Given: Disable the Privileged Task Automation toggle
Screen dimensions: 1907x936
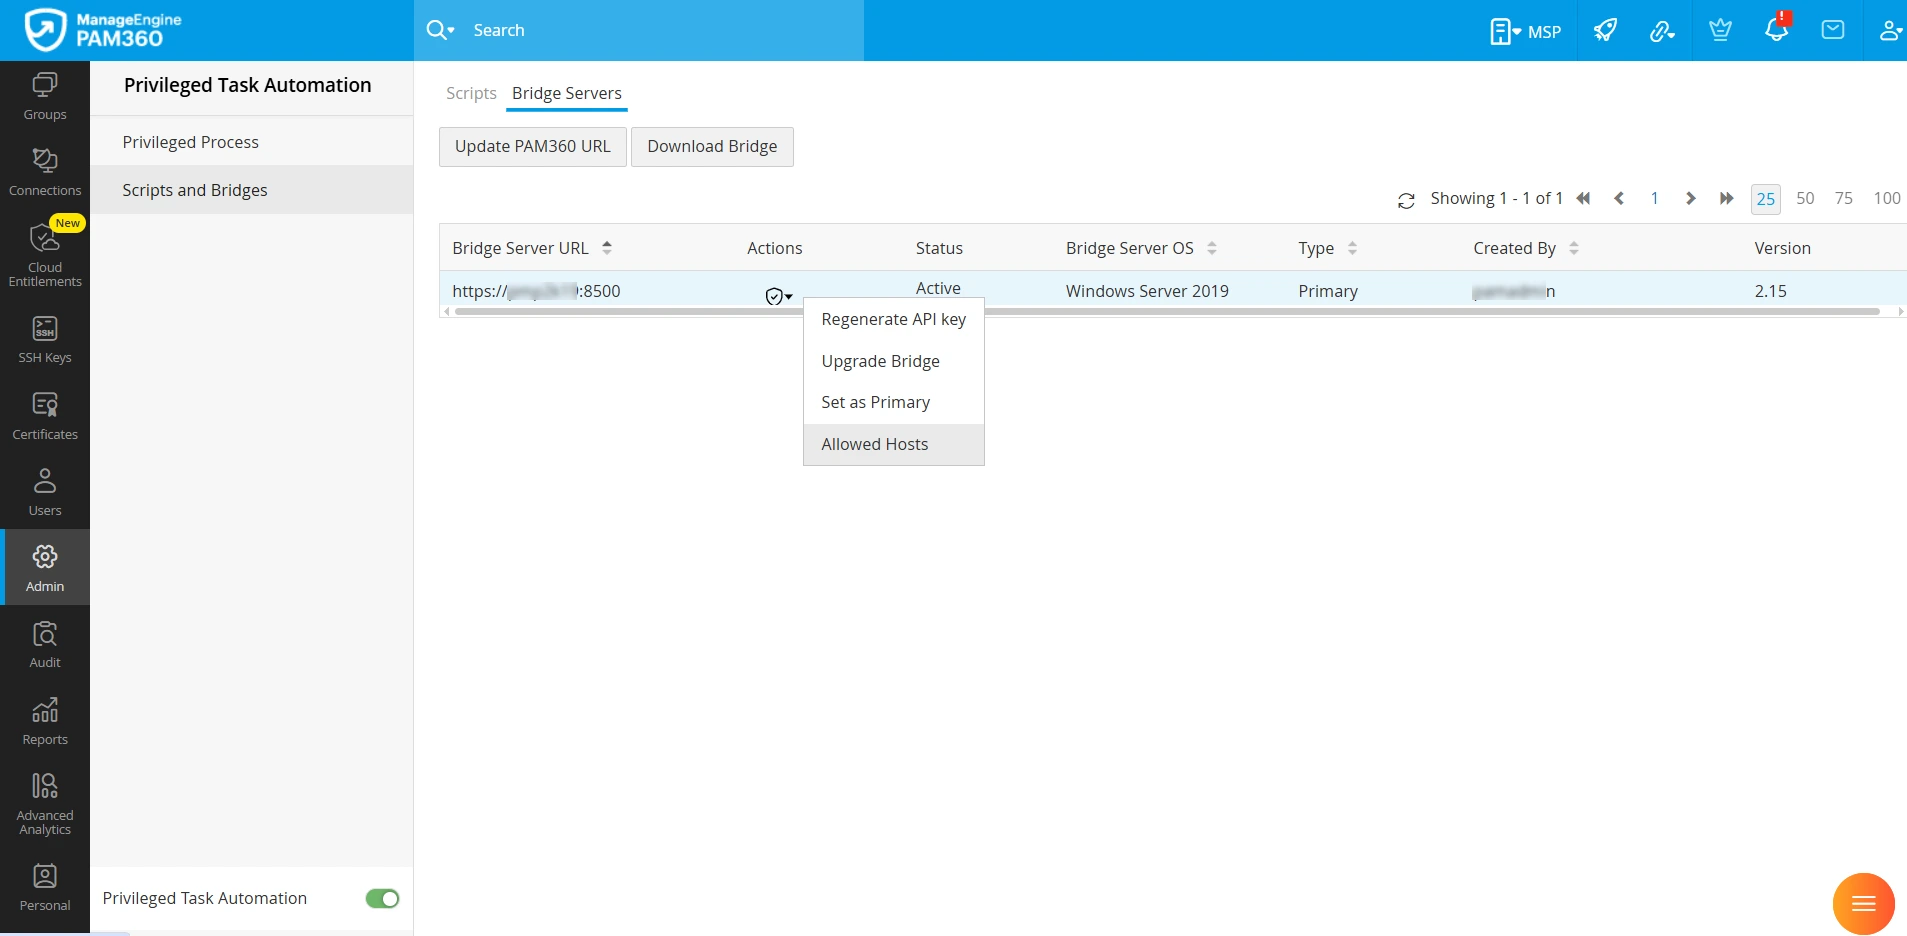Looking at the screenshot, I should [x=381, y=898].
